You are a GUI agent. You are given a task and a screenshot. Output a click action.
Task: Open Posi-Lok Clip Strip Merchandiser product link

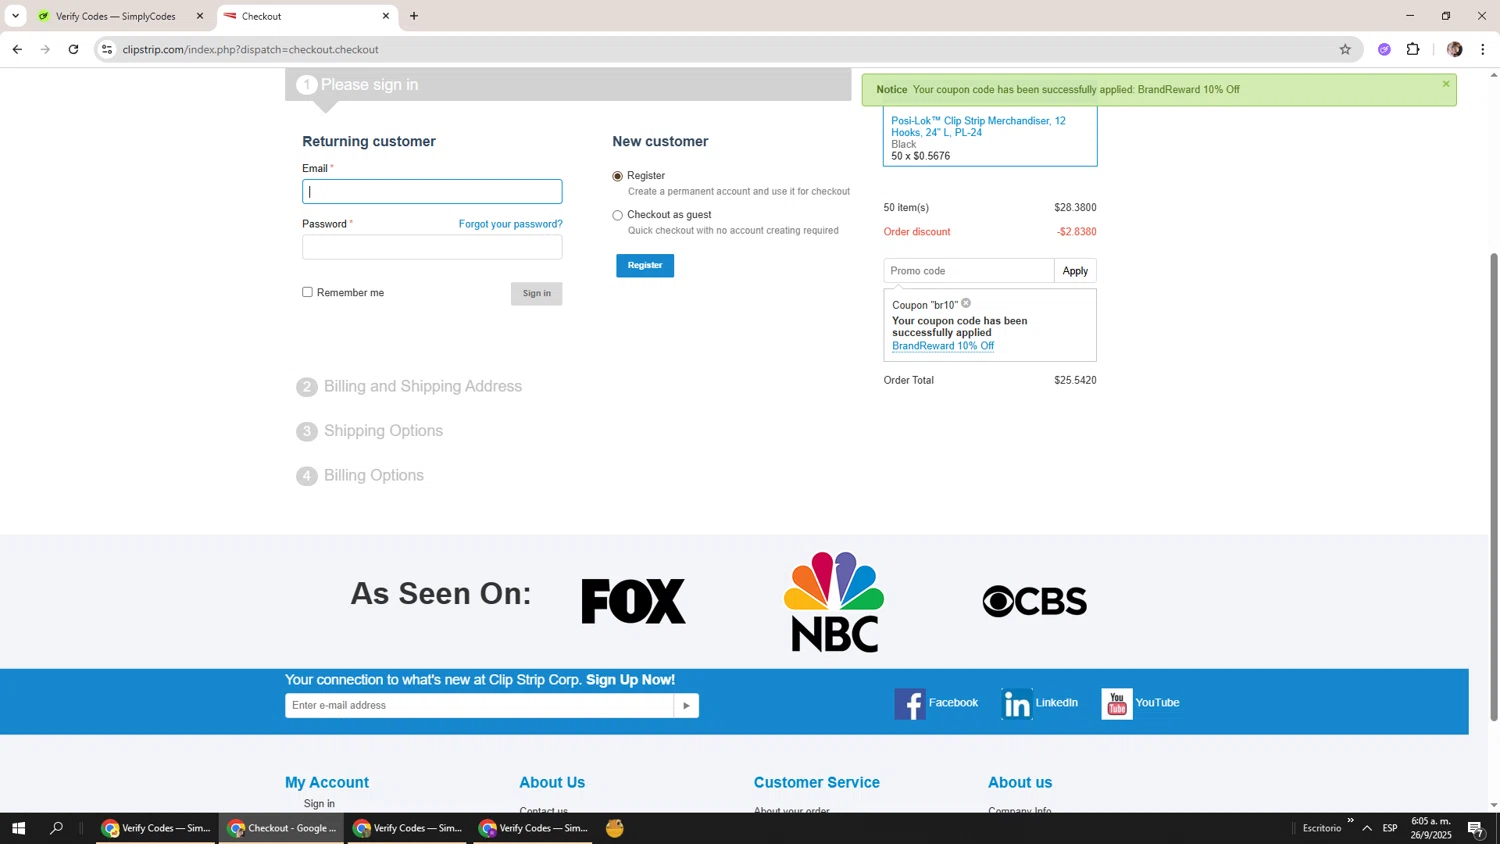(978, 126)
